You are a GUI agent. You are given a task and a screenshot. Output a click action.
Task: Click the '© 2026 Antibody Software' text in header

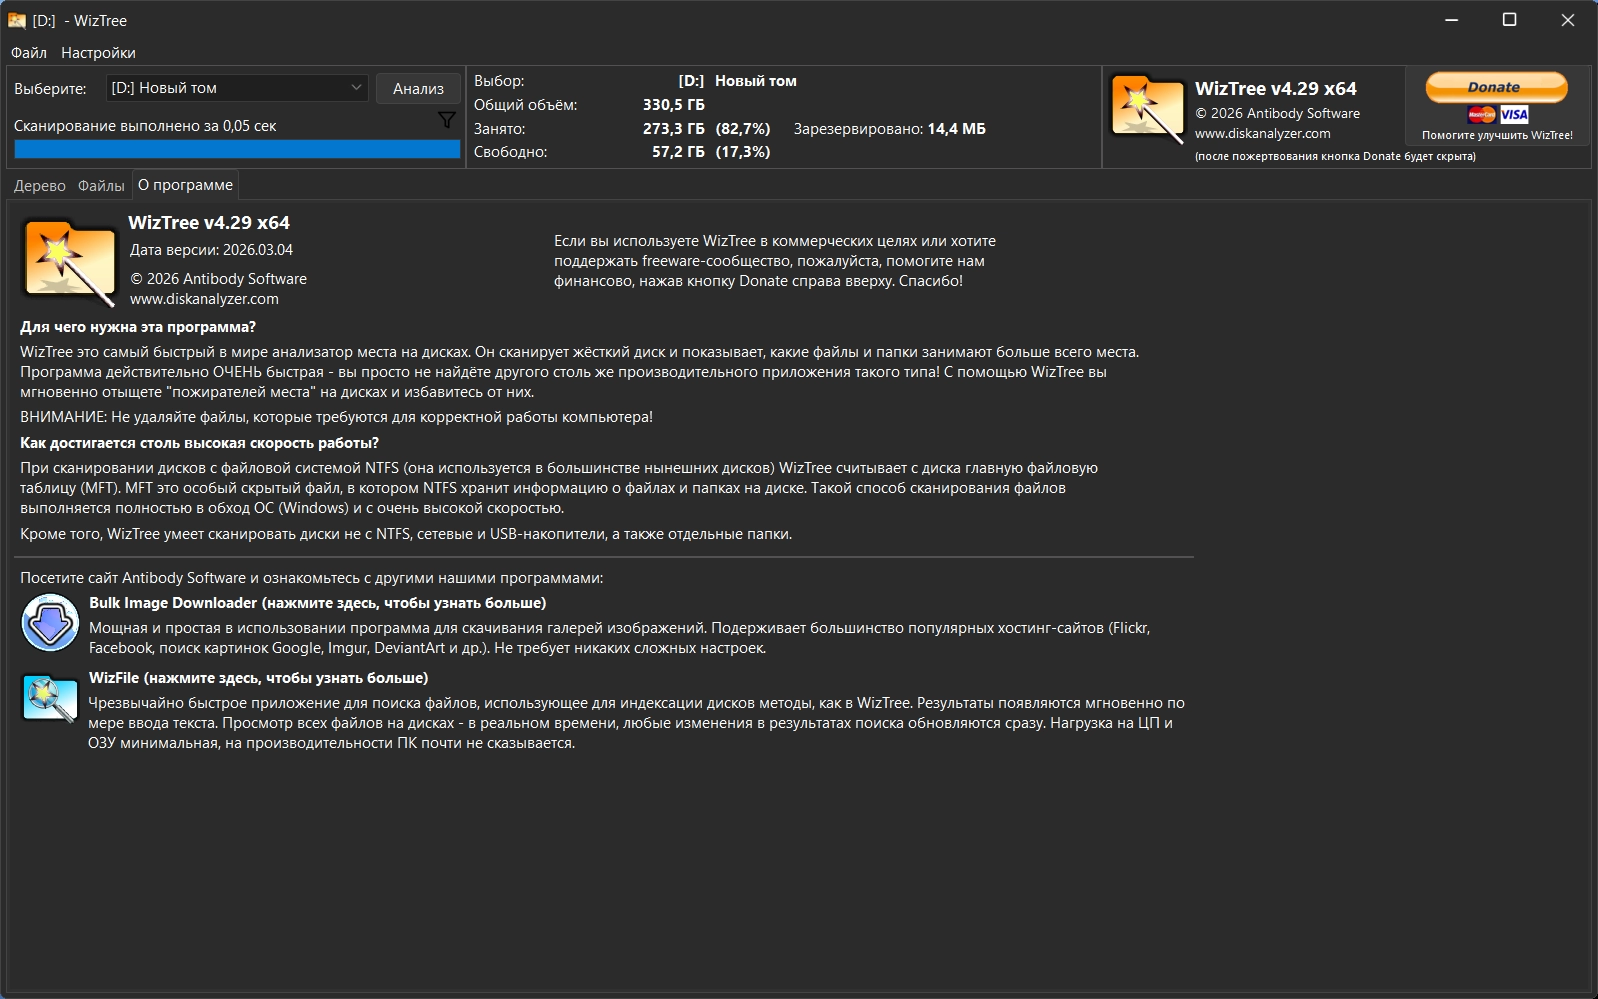(1277, 113)
